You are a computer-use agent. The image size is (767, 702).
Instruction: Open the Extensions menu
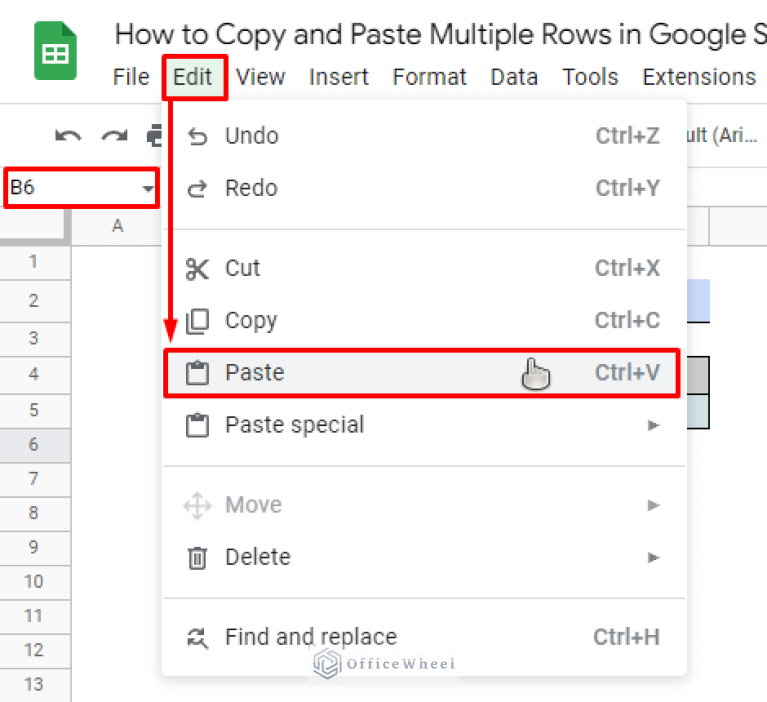[699, 77]
